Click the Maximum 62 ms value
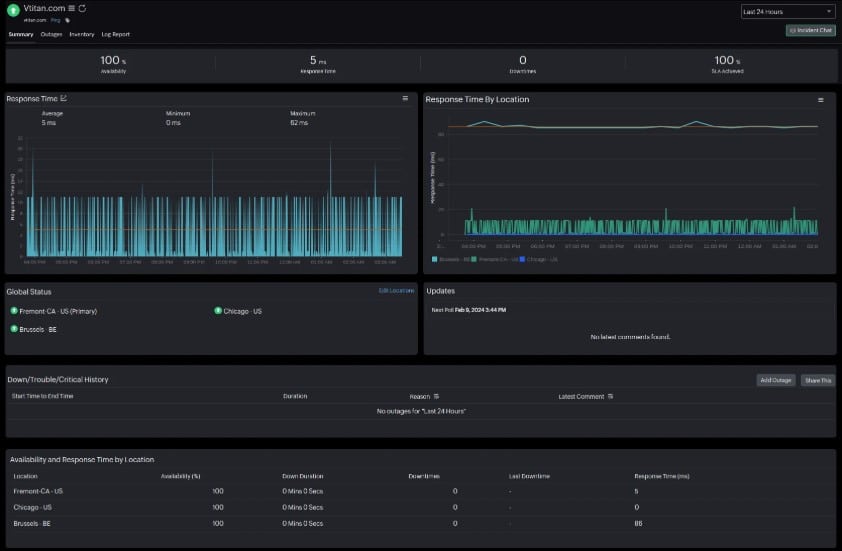The width and height of the screenshot is (842, 551). [x=299, y=123]
